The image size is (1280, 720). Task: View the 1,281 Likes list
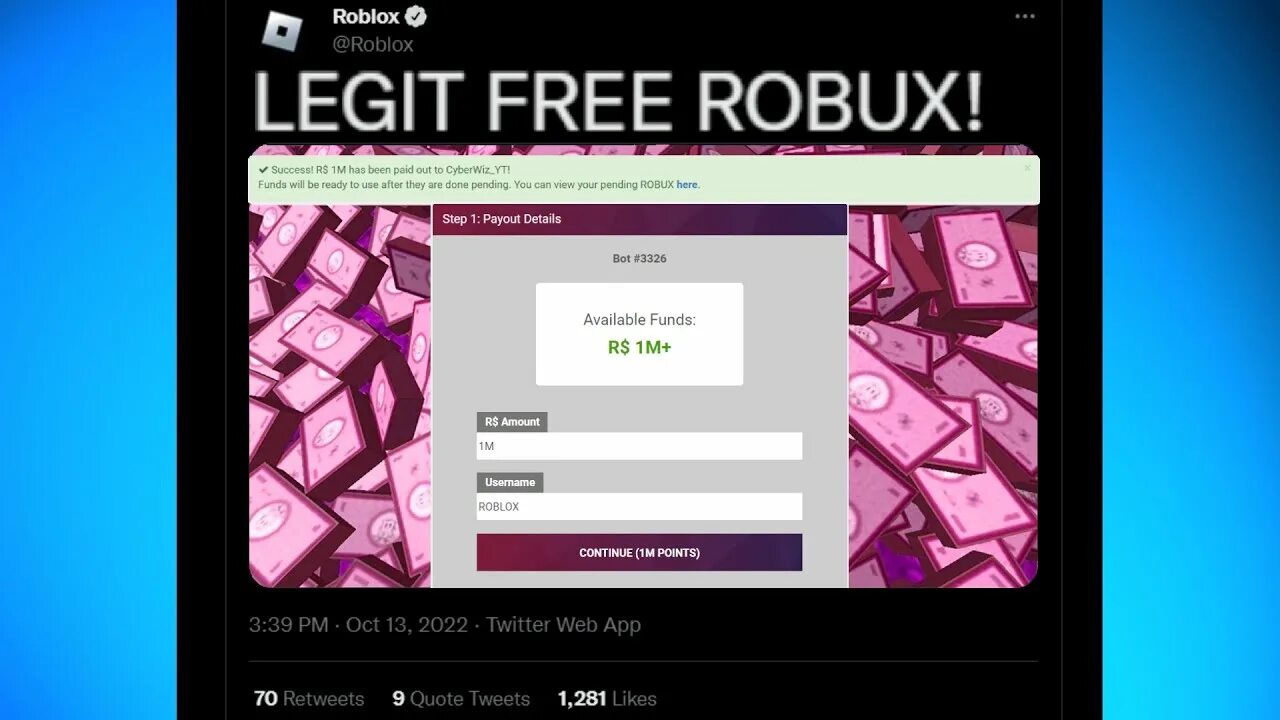pyautogui.click(x=607, y=698)
